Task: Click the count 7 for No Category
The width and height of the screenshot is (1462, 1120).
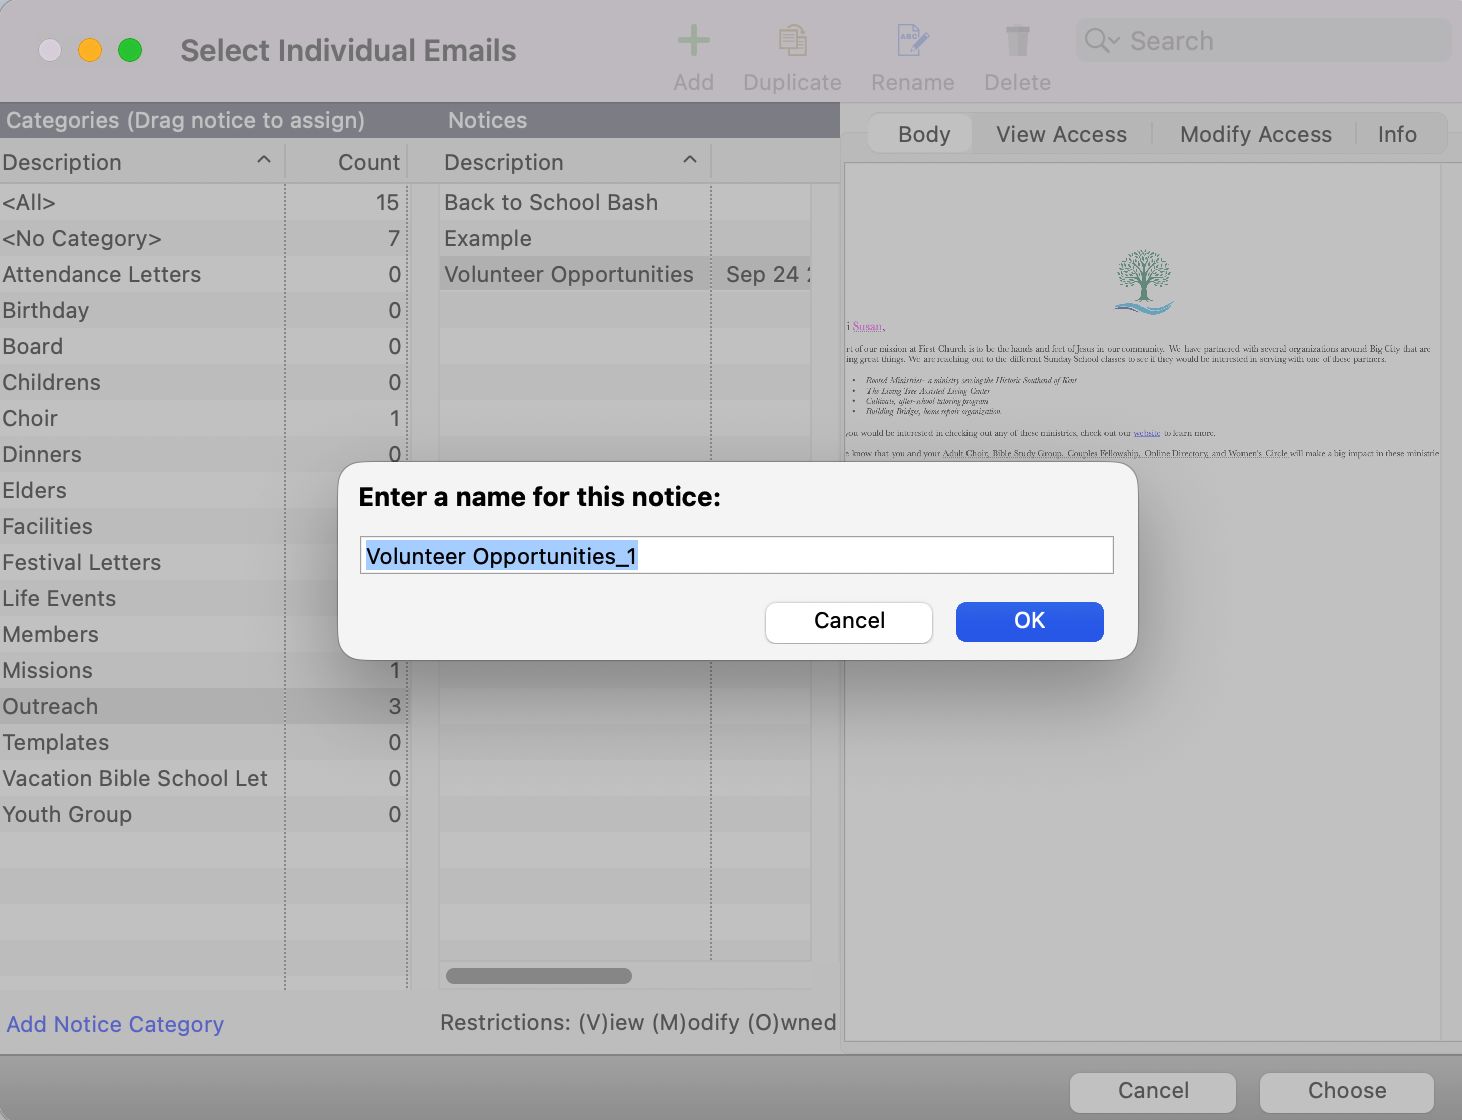Action: pyautogui.click(x=394, y=238)
